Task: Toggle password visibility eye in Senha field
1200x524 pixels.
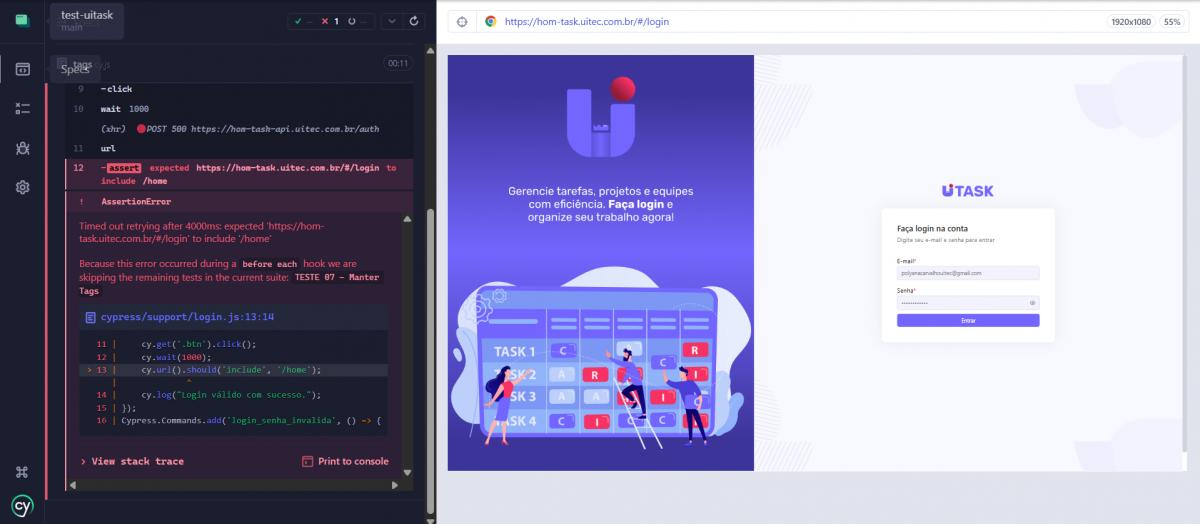Action: click(x=1031, y=302)
